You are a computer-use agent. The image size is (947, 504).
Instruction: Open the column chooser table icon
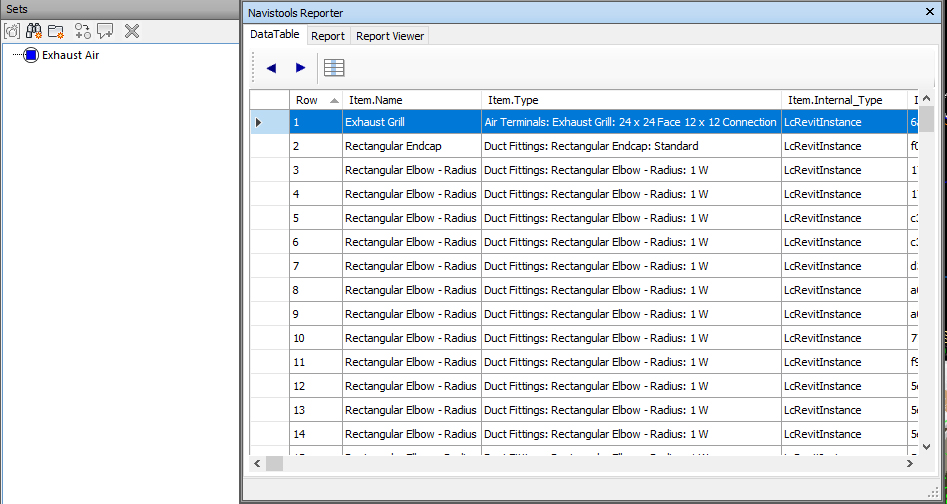coord(334,68)
